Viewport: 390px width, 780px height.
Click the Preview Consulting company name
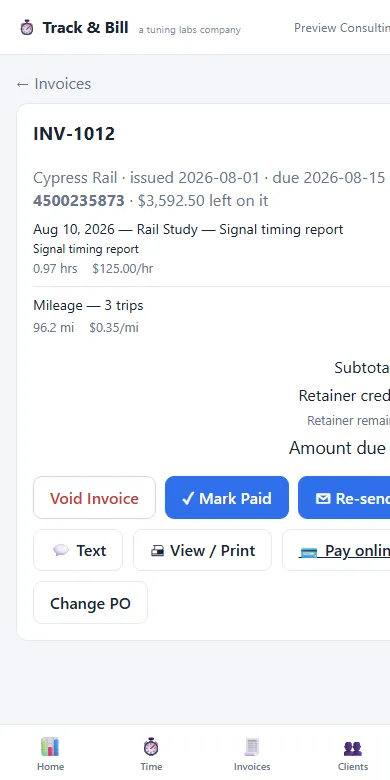[342, 28]
